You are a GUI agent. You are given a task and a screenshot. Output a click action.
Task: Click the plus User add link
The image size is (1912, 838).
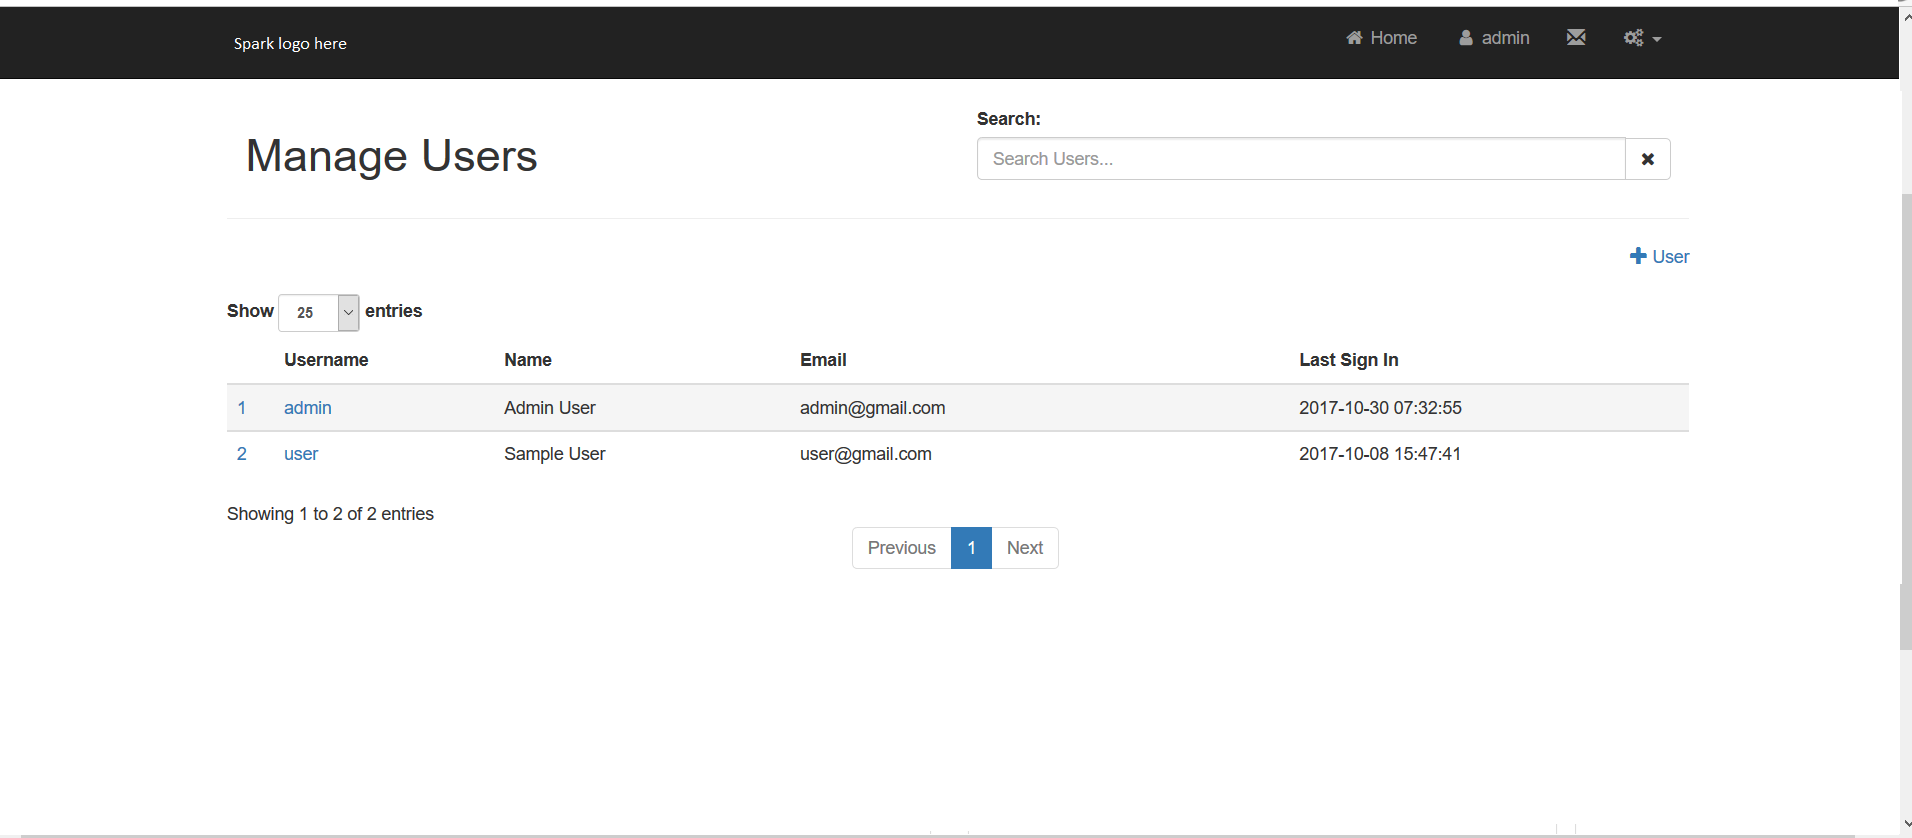coord(1659,257)
